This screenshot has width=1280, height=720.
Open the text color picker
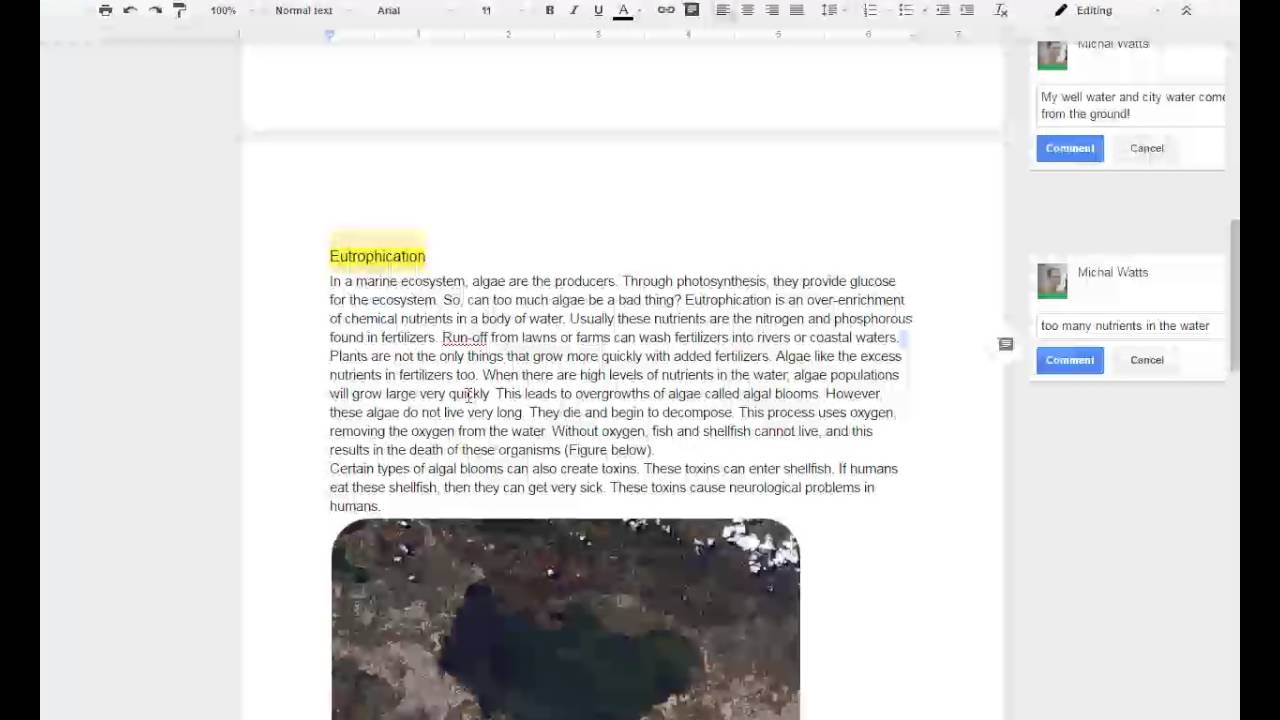click(623, 10)
